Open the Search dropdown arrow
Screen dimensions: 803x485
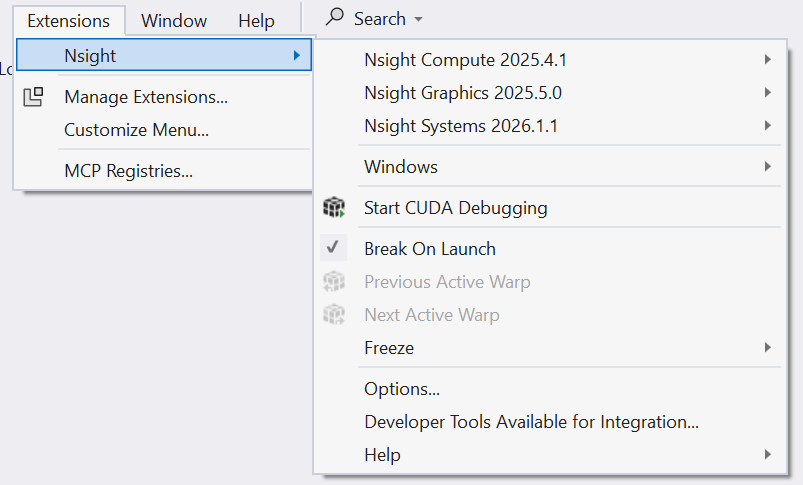click(418, 20)
